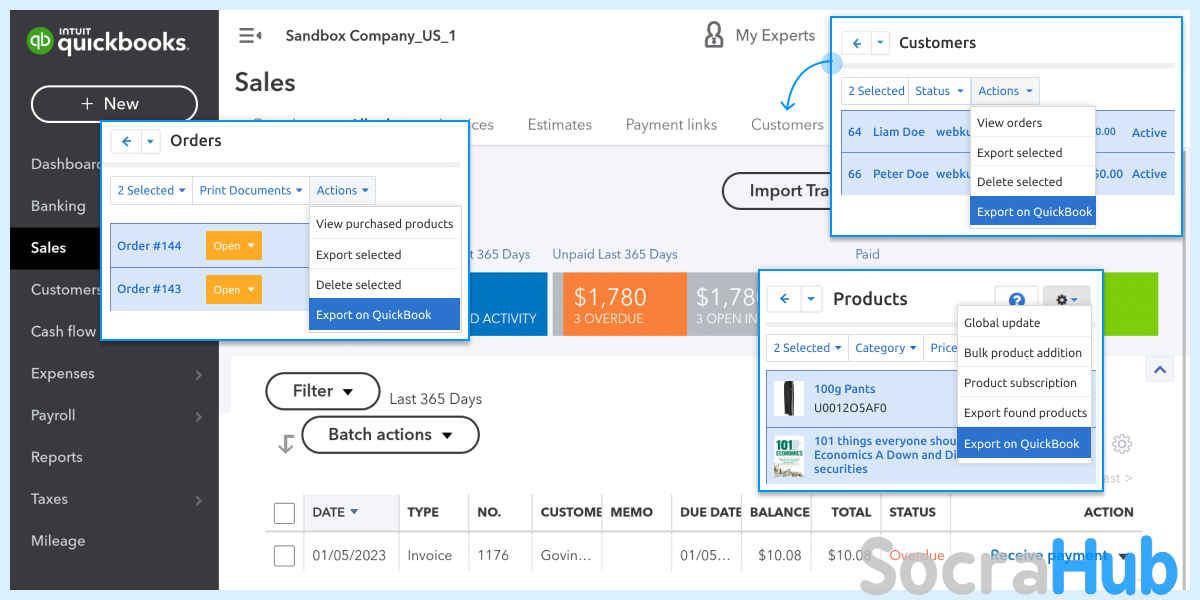
Task: Open the 2 Selected dropdown in Orders panel
Action: (x=152, y=190)
